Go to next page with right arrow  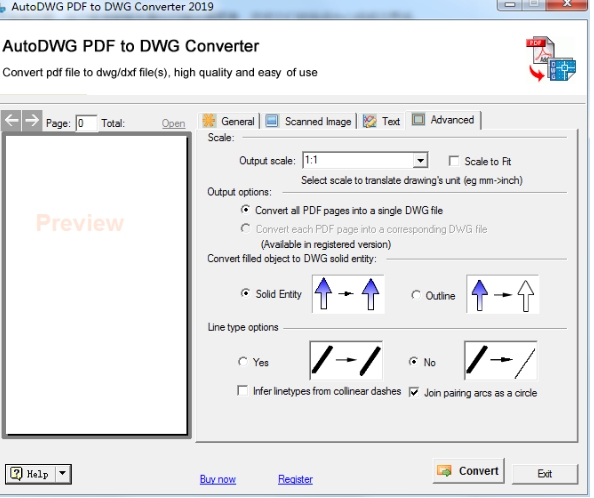point(32,121)
